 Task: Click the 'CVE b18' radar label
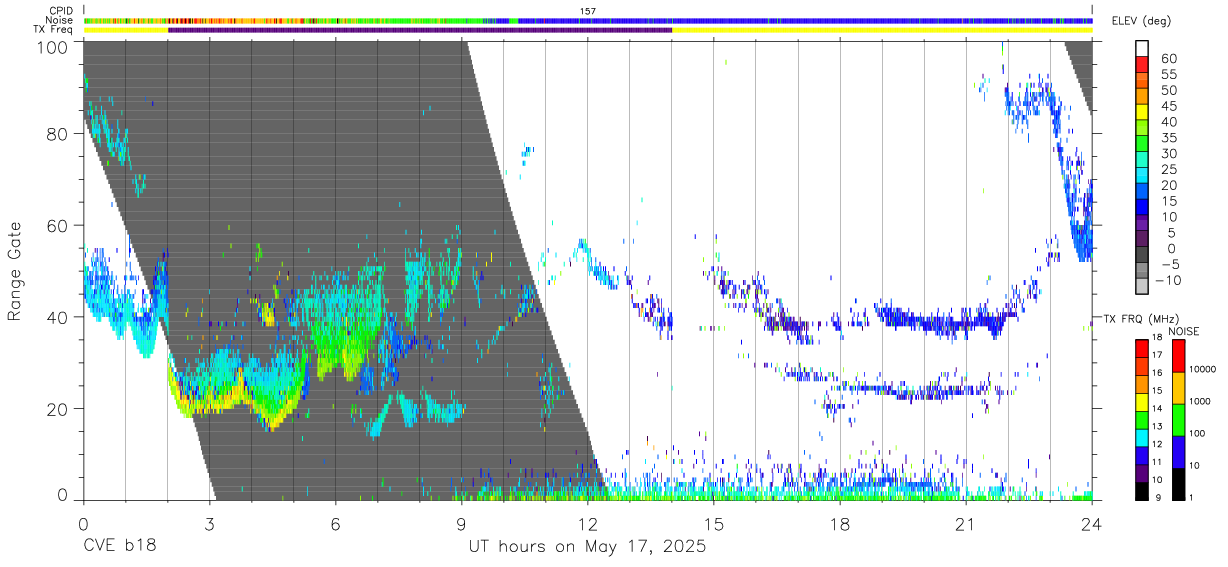pos(119,547)
